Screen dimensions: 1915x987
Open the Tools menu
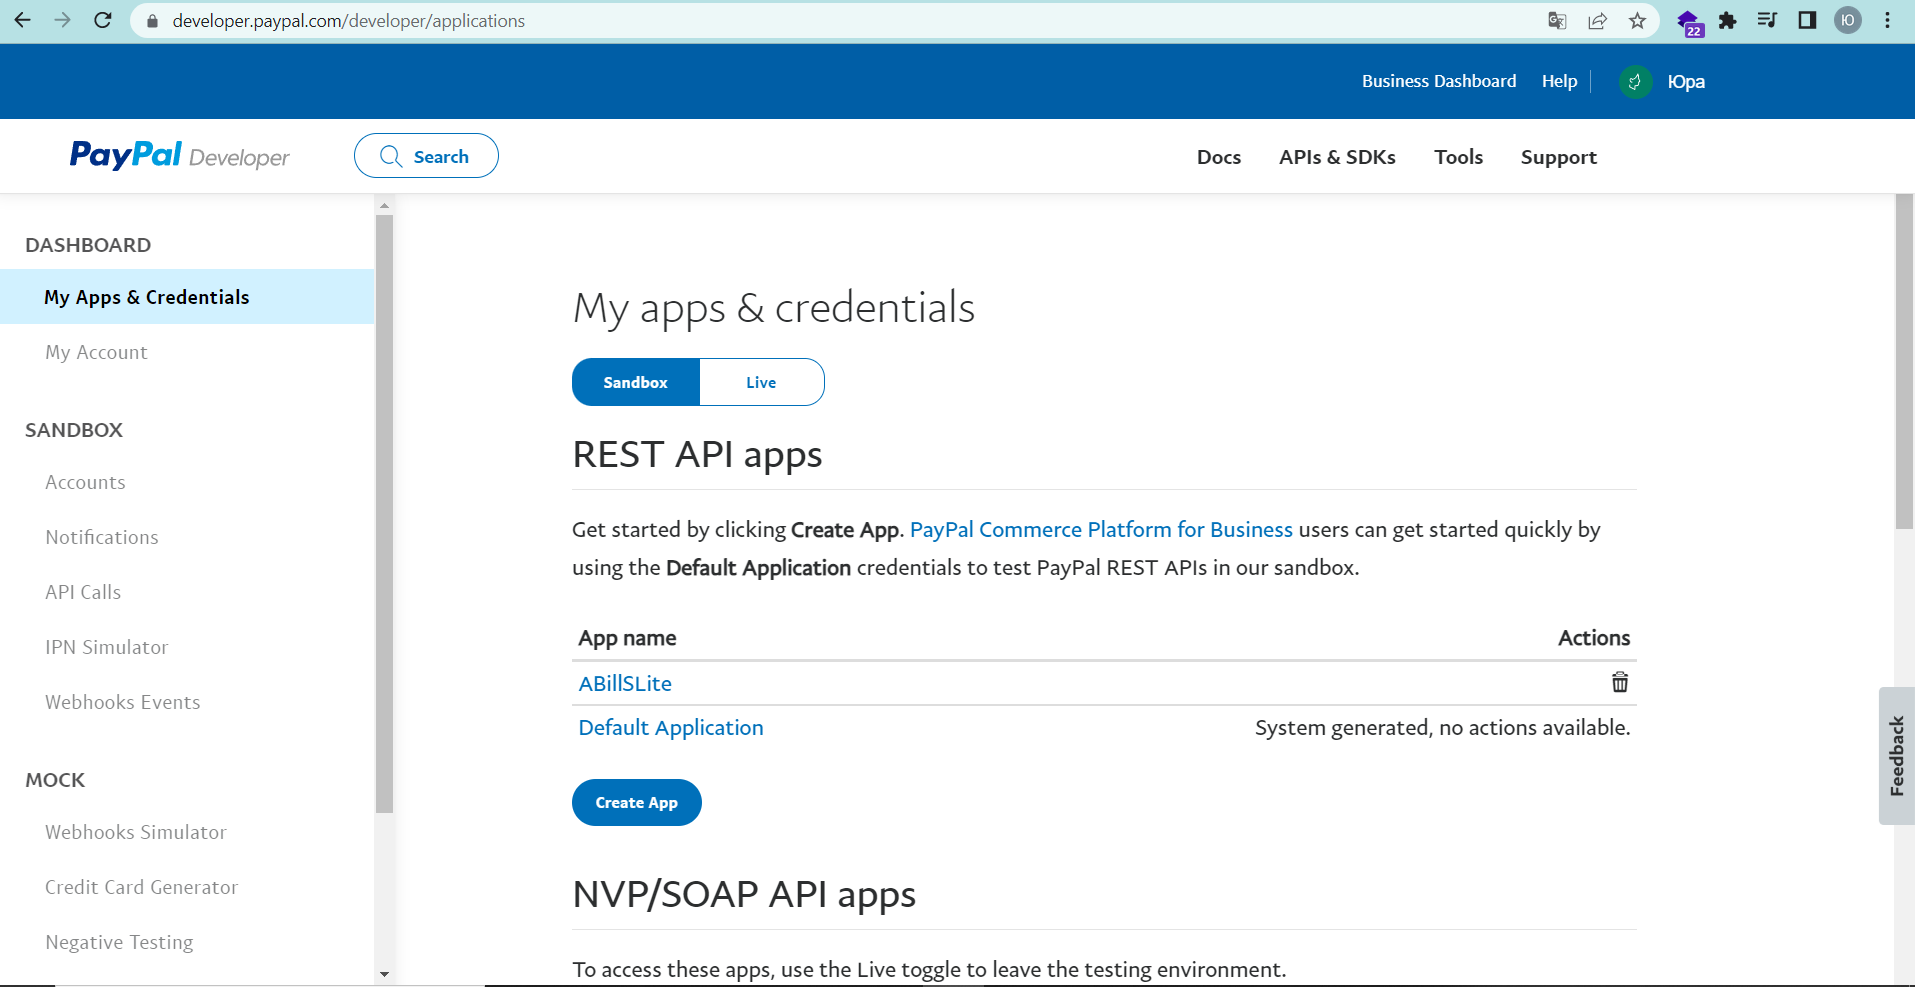pyautogui.click(x=1458, y=157)
